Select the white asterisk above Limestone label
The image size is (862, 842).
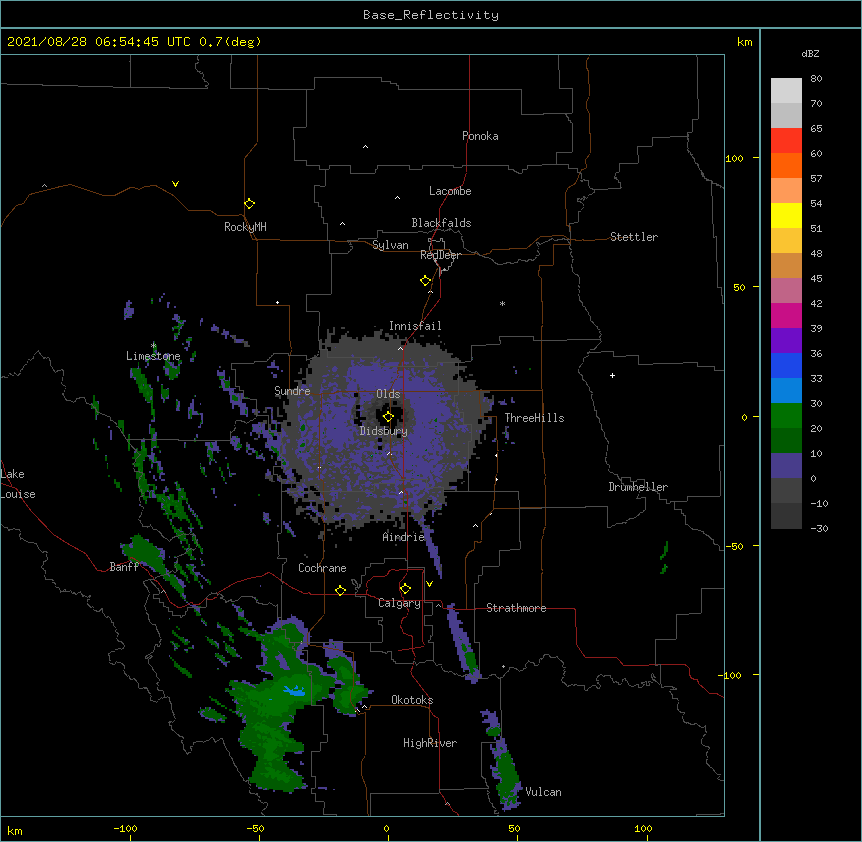click(x=153, y=346)
